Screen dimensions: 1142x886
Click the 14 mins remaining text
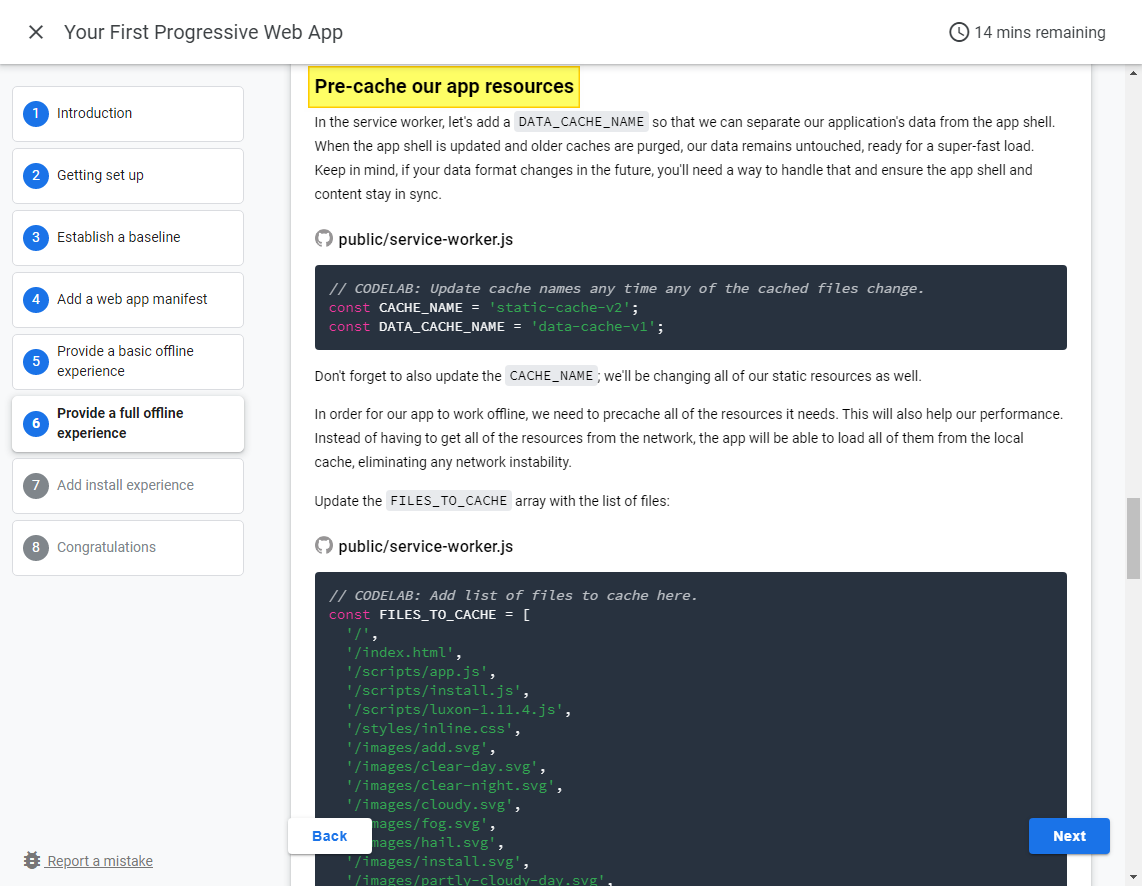click(1039, 32)
